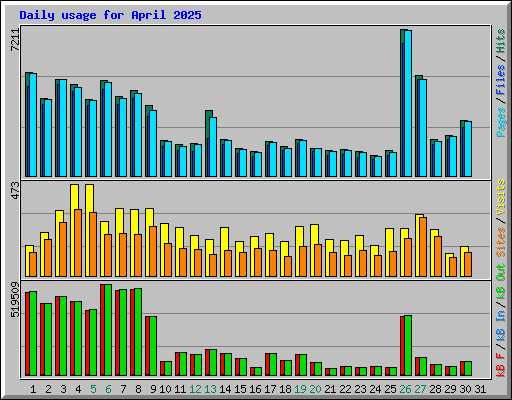Click the day 27 hits bar
Screen dimensions: 512x400
(x=421, y=126)
